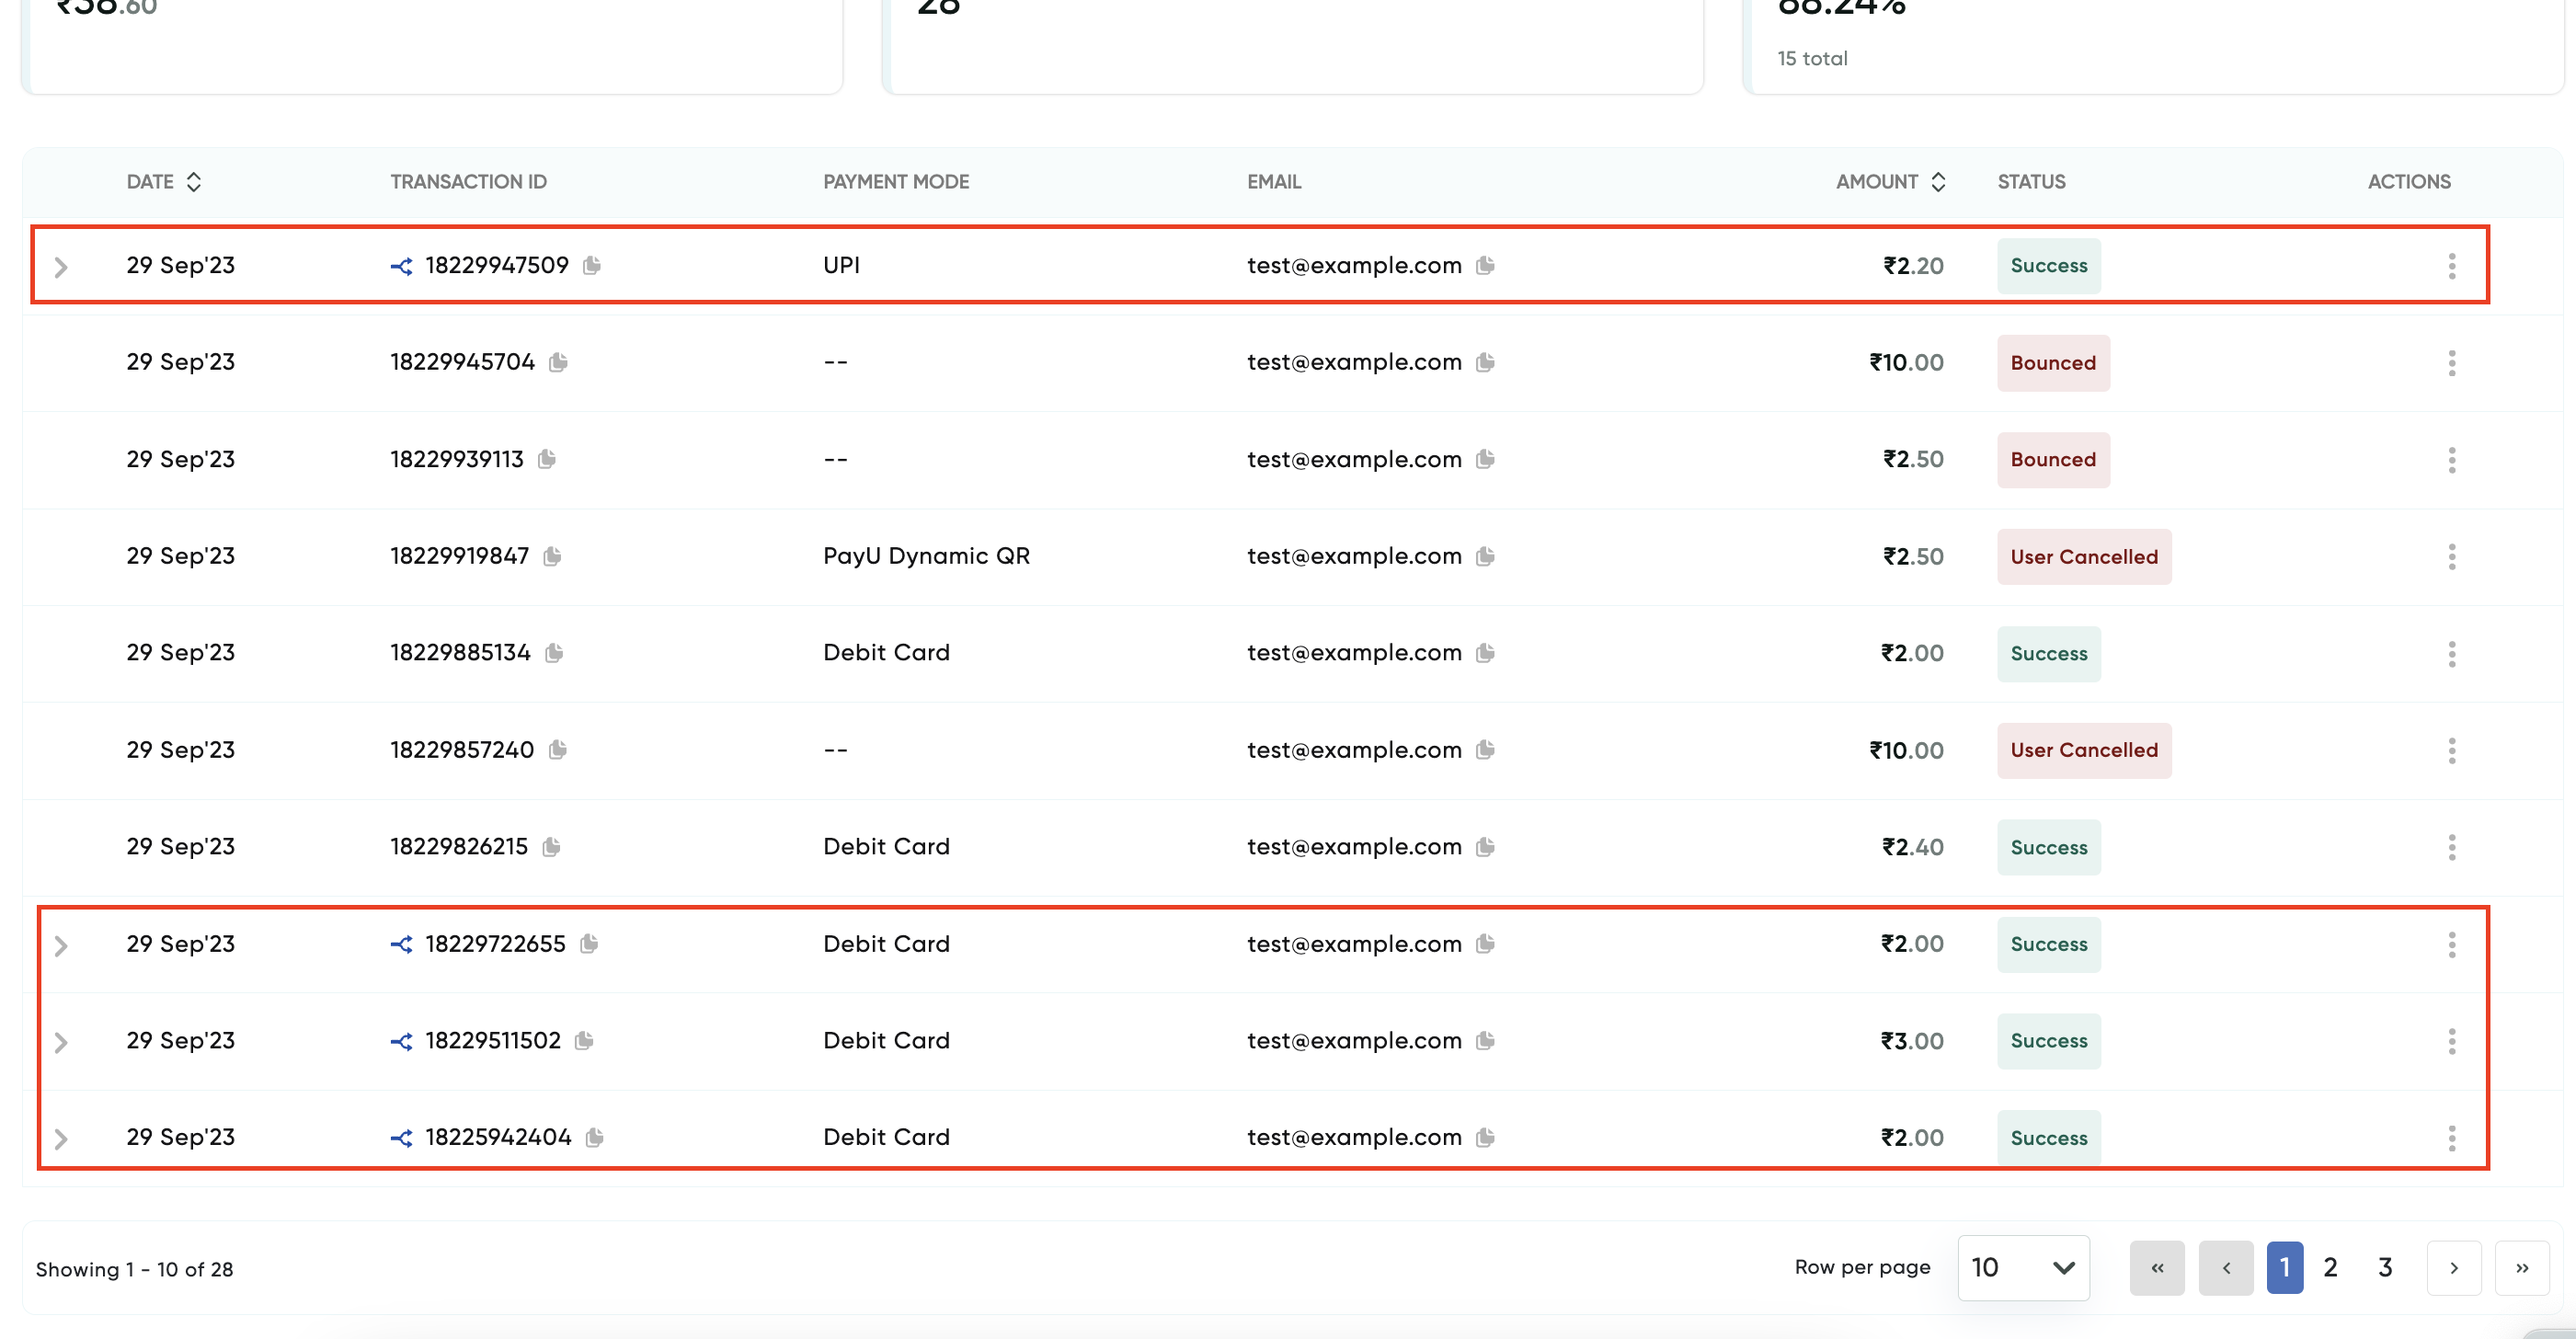Copy transaction ID 18229857240
This screenshot has height=1339, width=2576.
558,750
